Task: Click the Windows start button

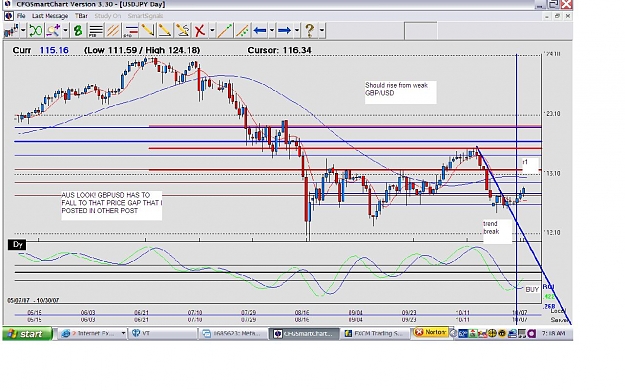Action: pos(27,334)
